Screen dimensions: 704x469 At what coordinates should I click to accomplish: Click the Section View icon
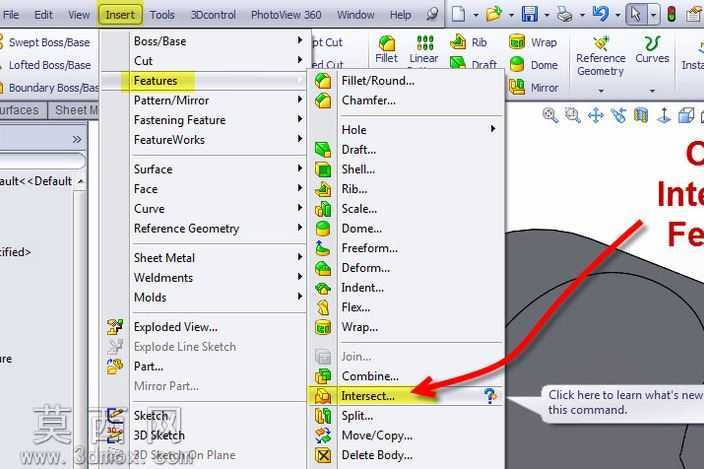coord(641,115)
